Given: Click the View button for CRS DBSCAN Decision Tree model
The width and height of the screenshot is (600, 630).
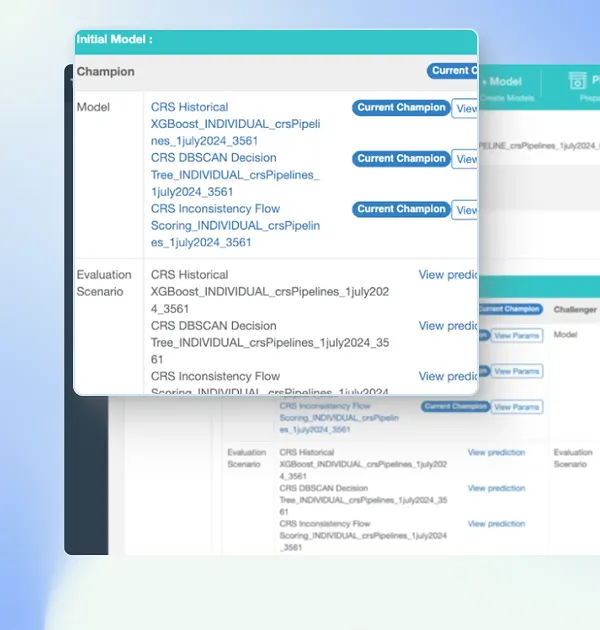Looking at the screenshot, I should tap(465, 159).
